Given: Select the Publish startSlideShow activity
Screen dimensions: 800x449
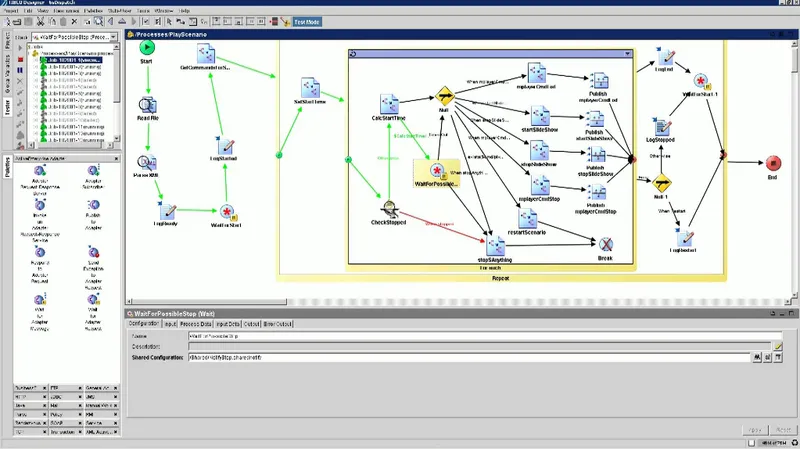Looking at the screenshot, I should [x=595, y=119].
